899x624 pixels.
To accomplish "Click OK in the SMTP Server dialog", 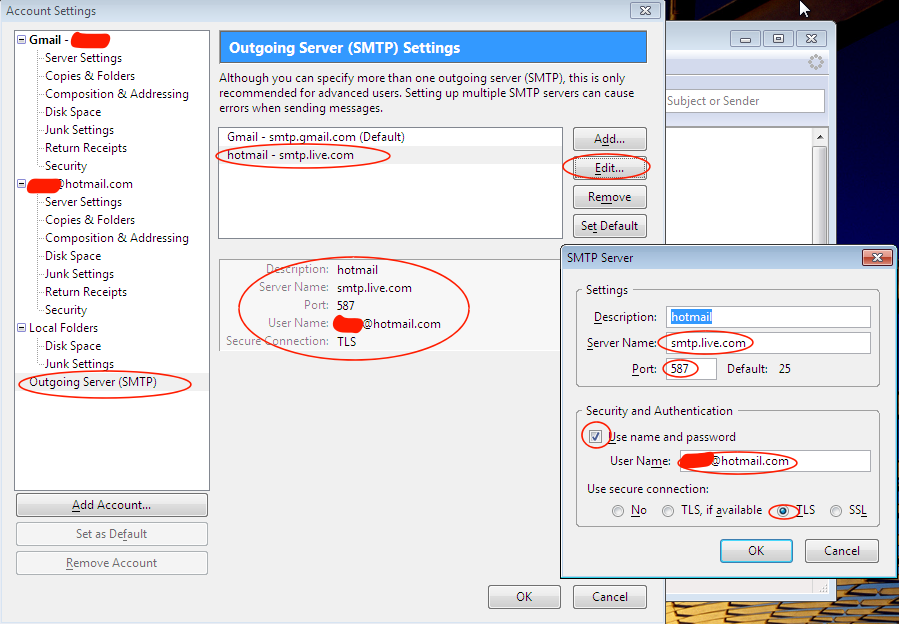I will 756,551.
